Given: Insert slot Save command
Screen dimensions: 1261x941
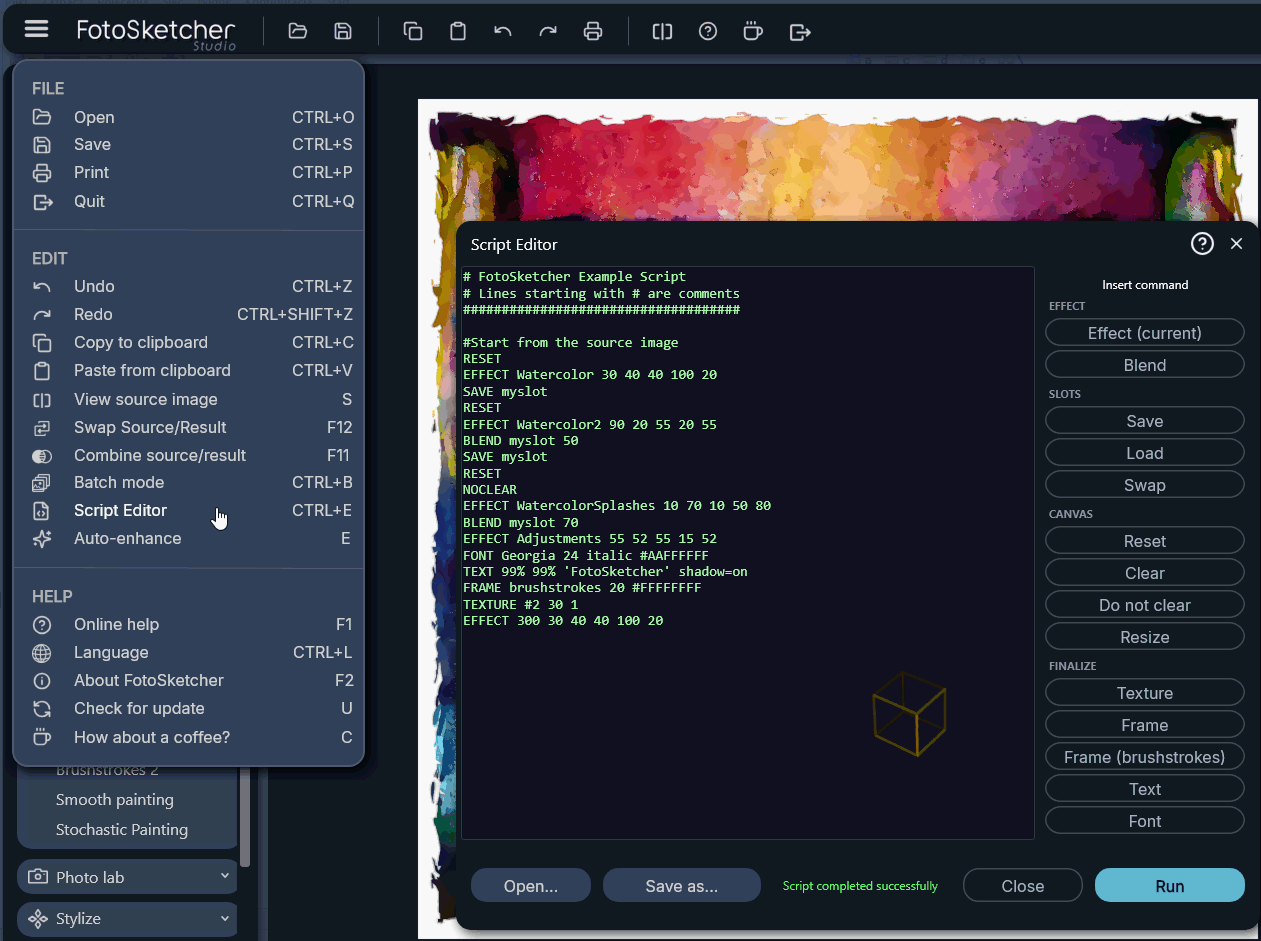Looking at the screenshot, I should pyautogui.click(x=1144, y=421).
